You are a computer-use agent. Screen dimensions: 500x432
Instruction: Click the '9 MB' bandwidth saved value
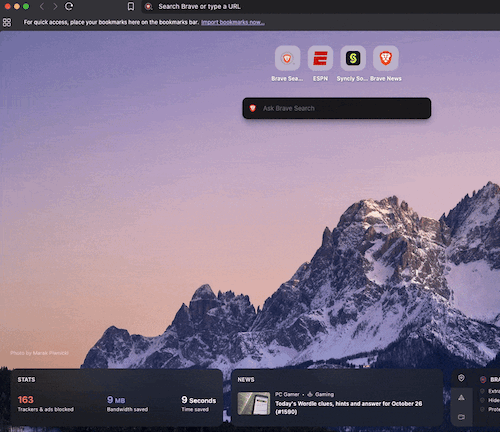point(116,400)
